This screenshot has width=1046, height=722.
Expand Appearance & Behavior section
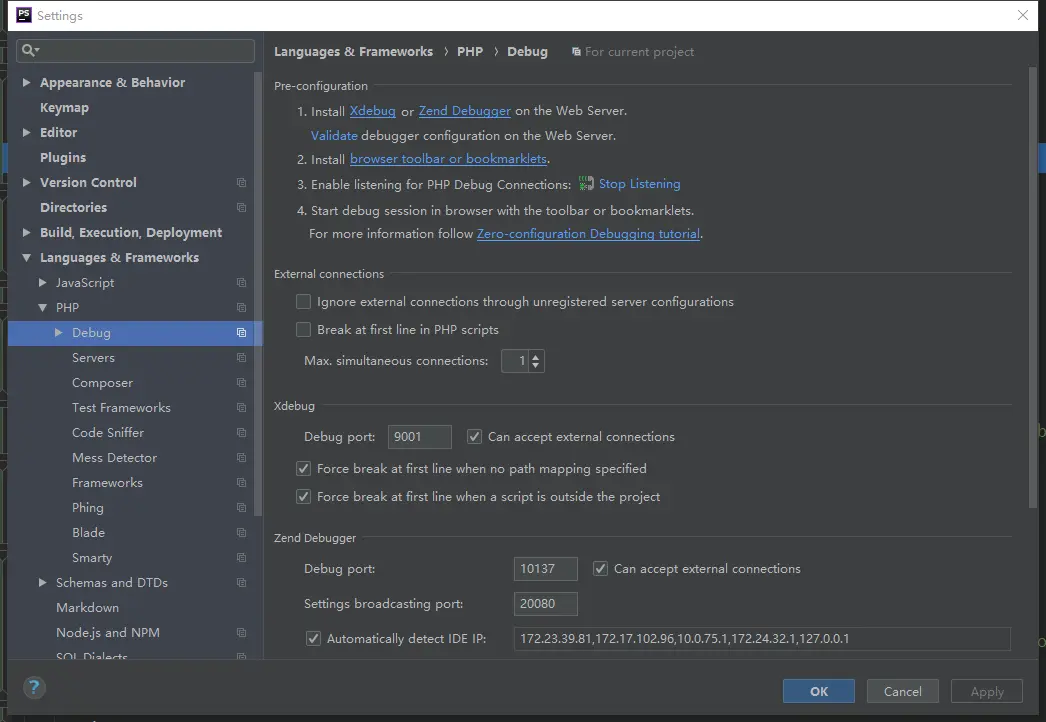27,82
